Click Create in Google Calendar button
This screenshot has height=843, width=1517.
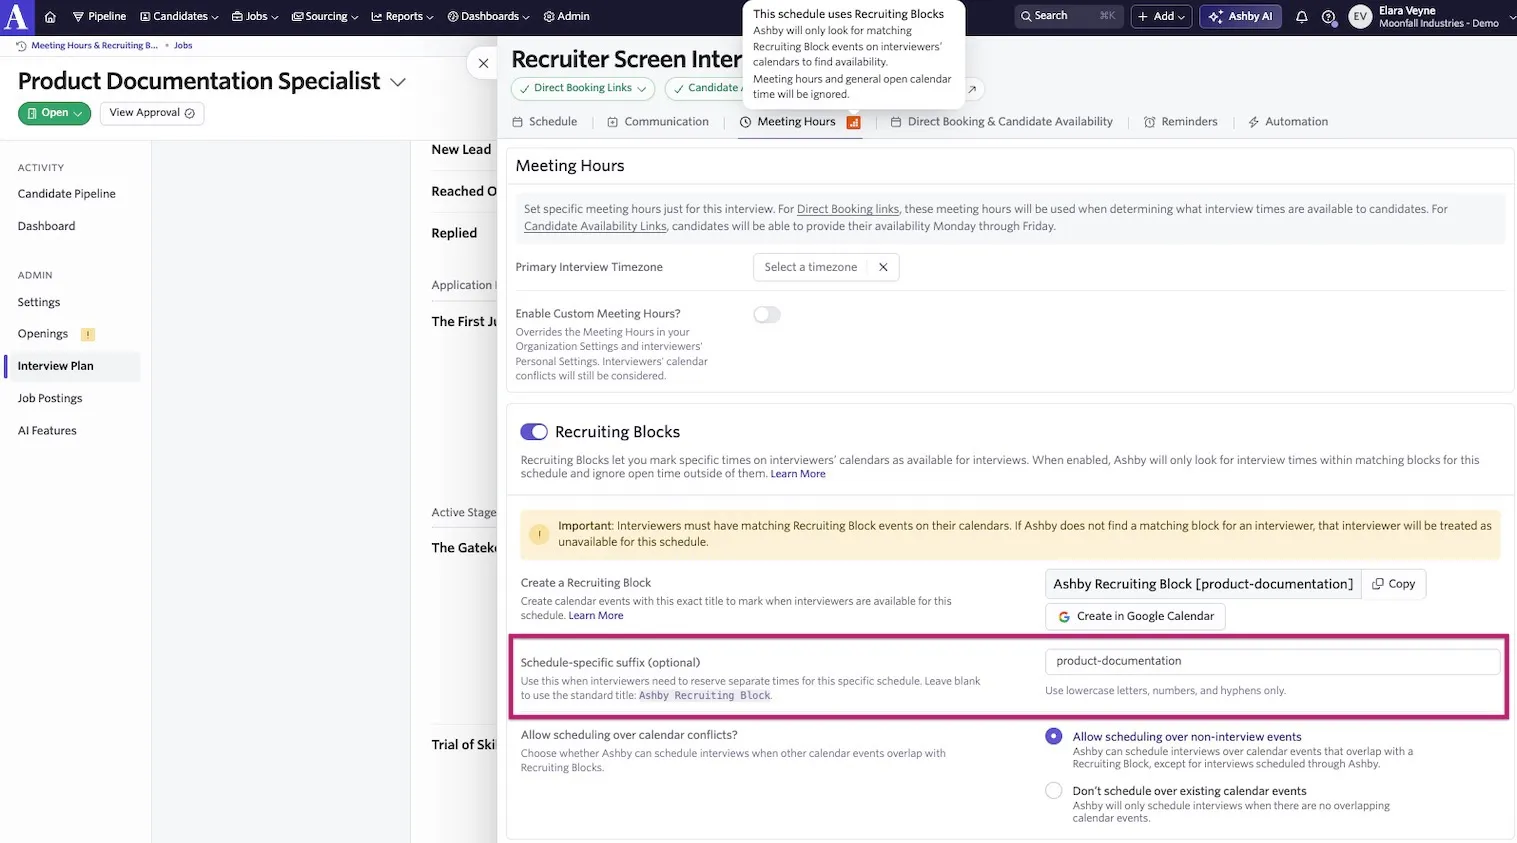1136,617
